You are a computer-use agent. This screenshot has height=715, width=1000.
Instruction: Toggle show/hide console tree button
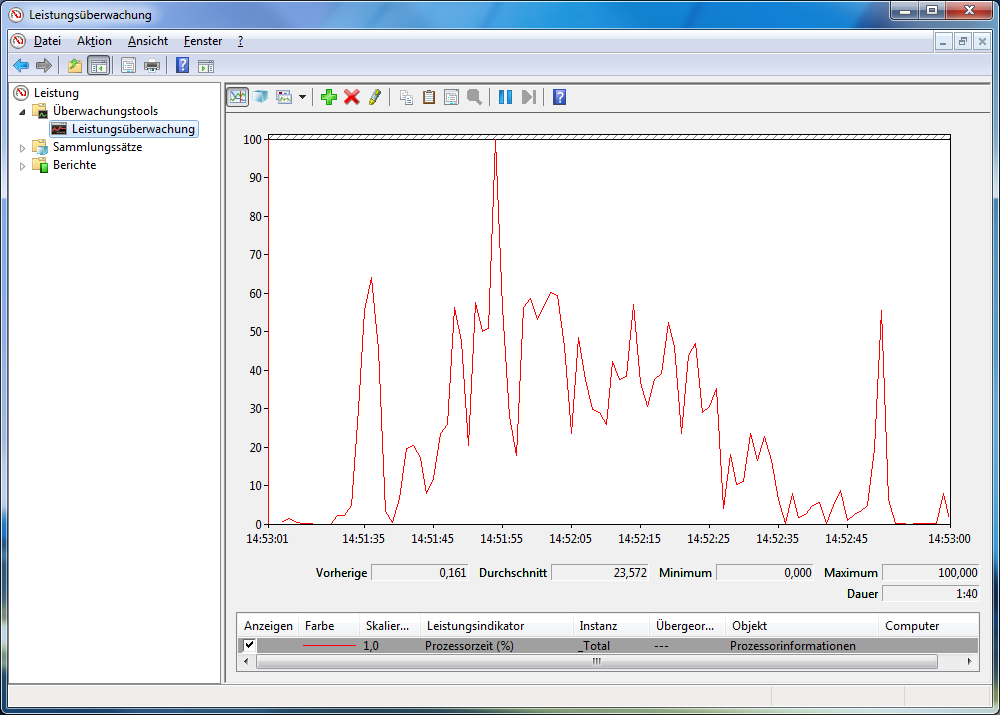pos(98,66)
